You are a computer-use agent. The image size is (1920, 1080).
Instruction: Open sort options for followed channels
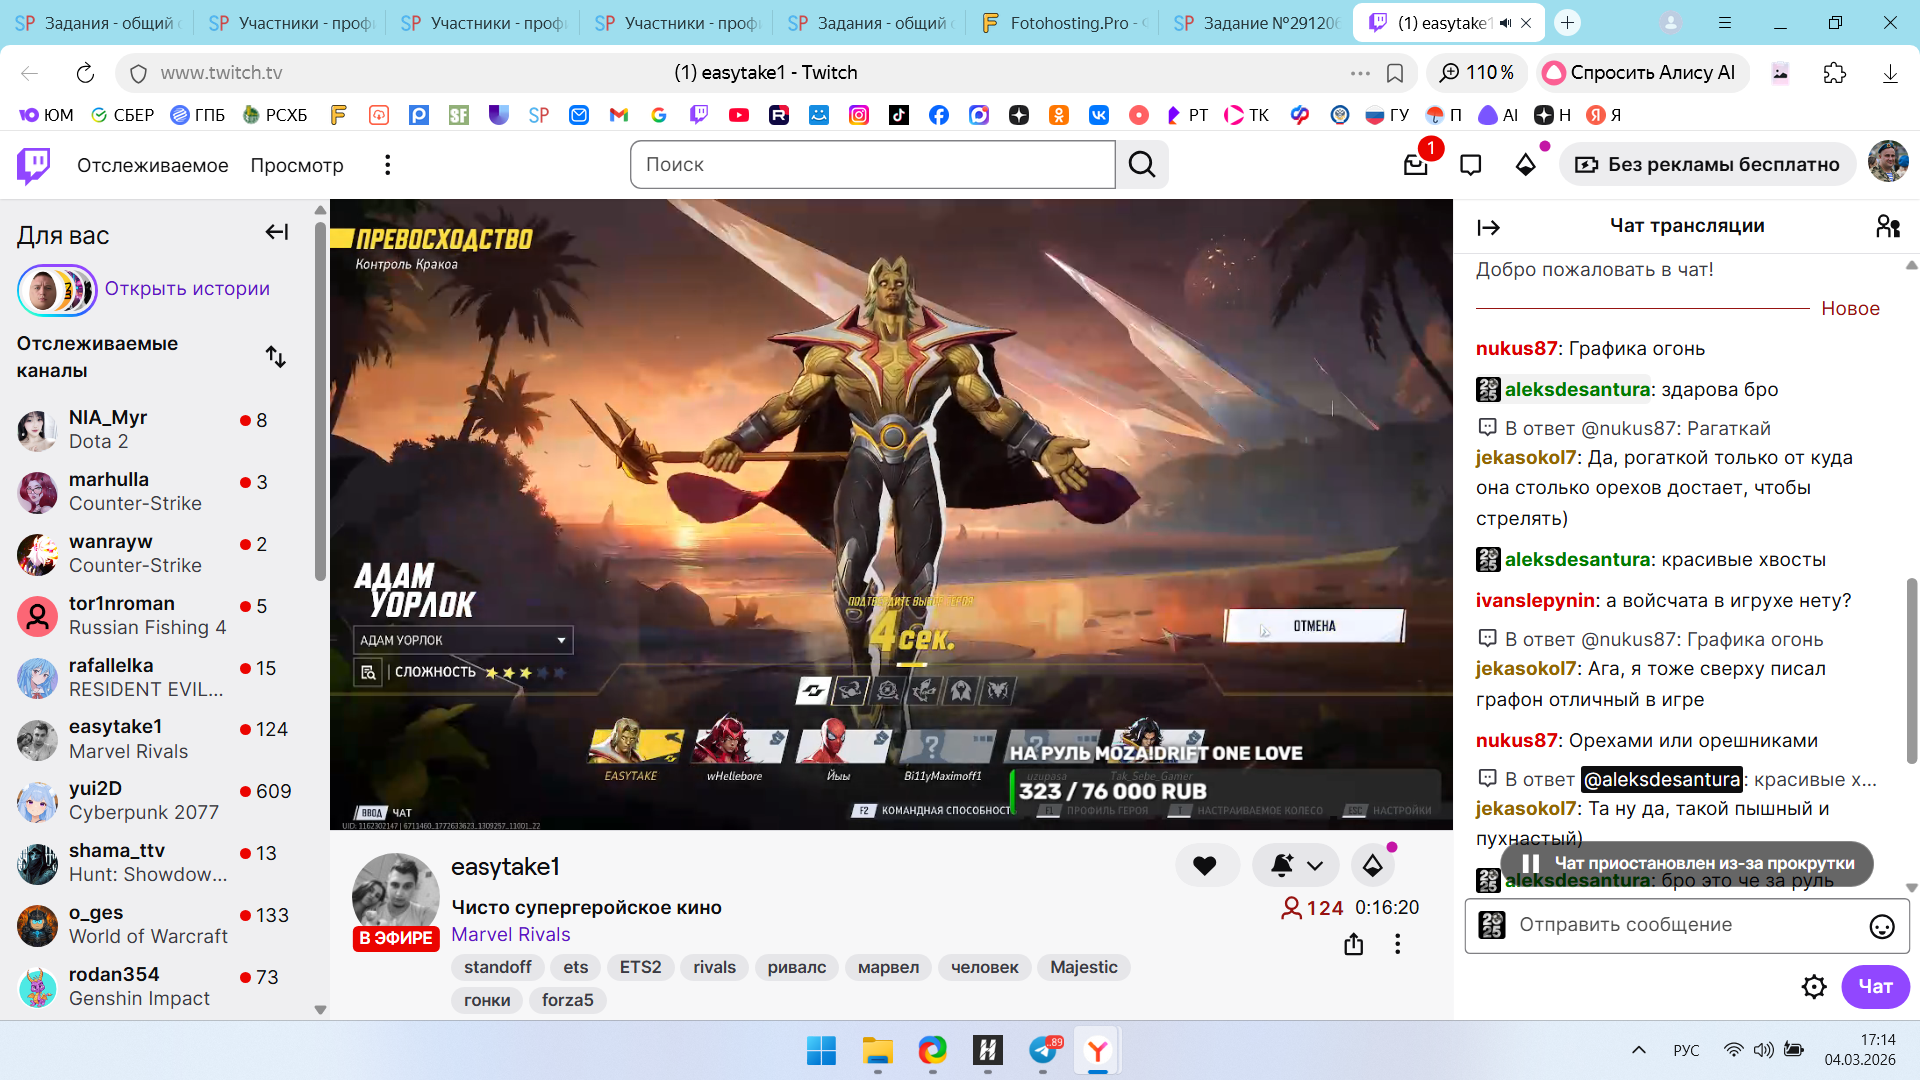pyautogui.click(x=276, y=357)
